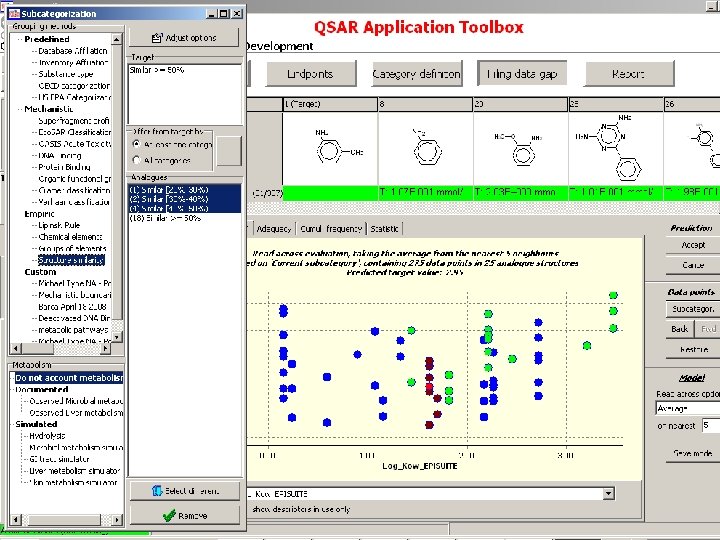720x540 pixels.
Task: Click the Subcategor. data points button
Action: click(x=693, y=309)
